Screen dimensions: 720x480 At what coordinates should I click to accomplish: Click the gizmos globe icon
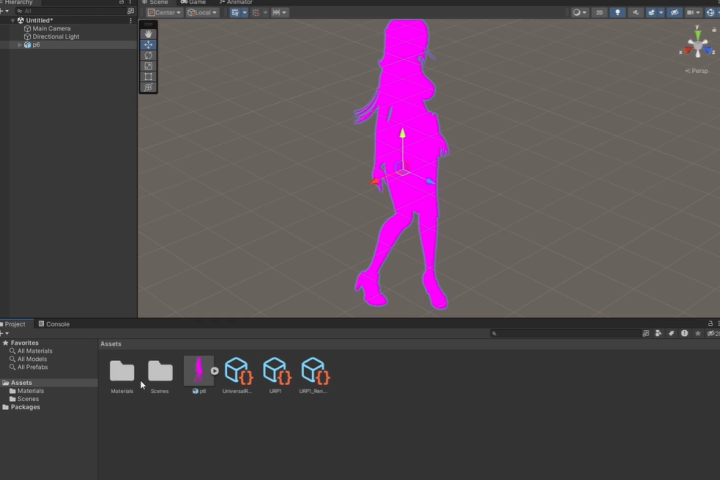(x=710, y=12)
